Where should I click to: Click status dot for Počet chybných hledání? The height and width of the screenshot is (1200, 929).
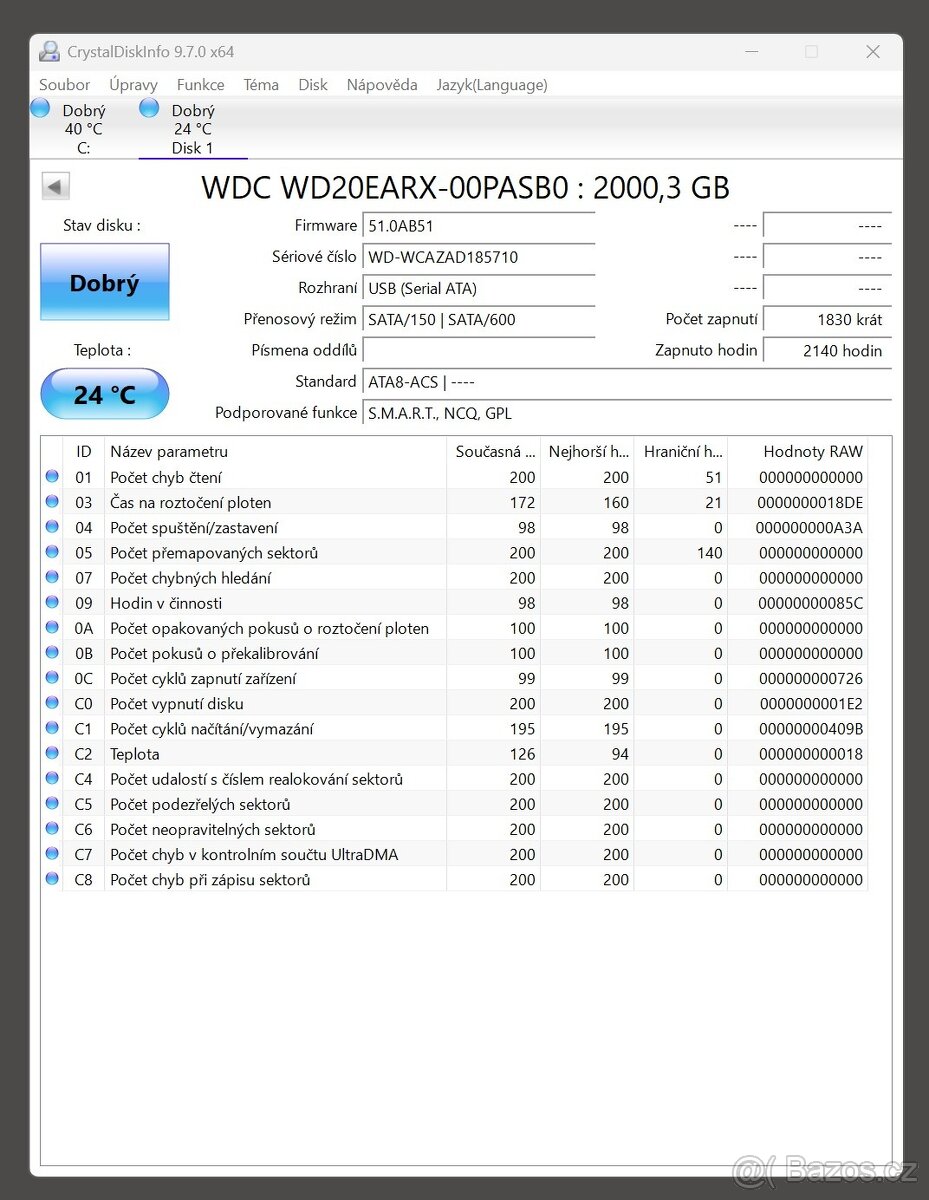[x=52, y=577]
